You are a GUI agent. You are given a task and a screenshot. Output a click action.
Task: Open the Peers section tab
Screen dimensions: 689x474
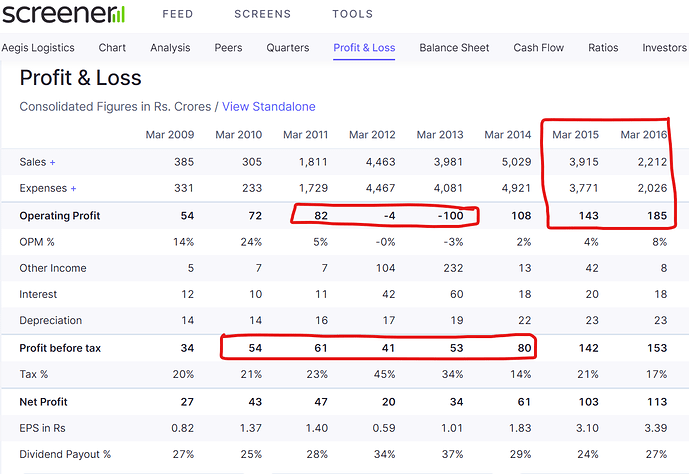pos(228,48)
